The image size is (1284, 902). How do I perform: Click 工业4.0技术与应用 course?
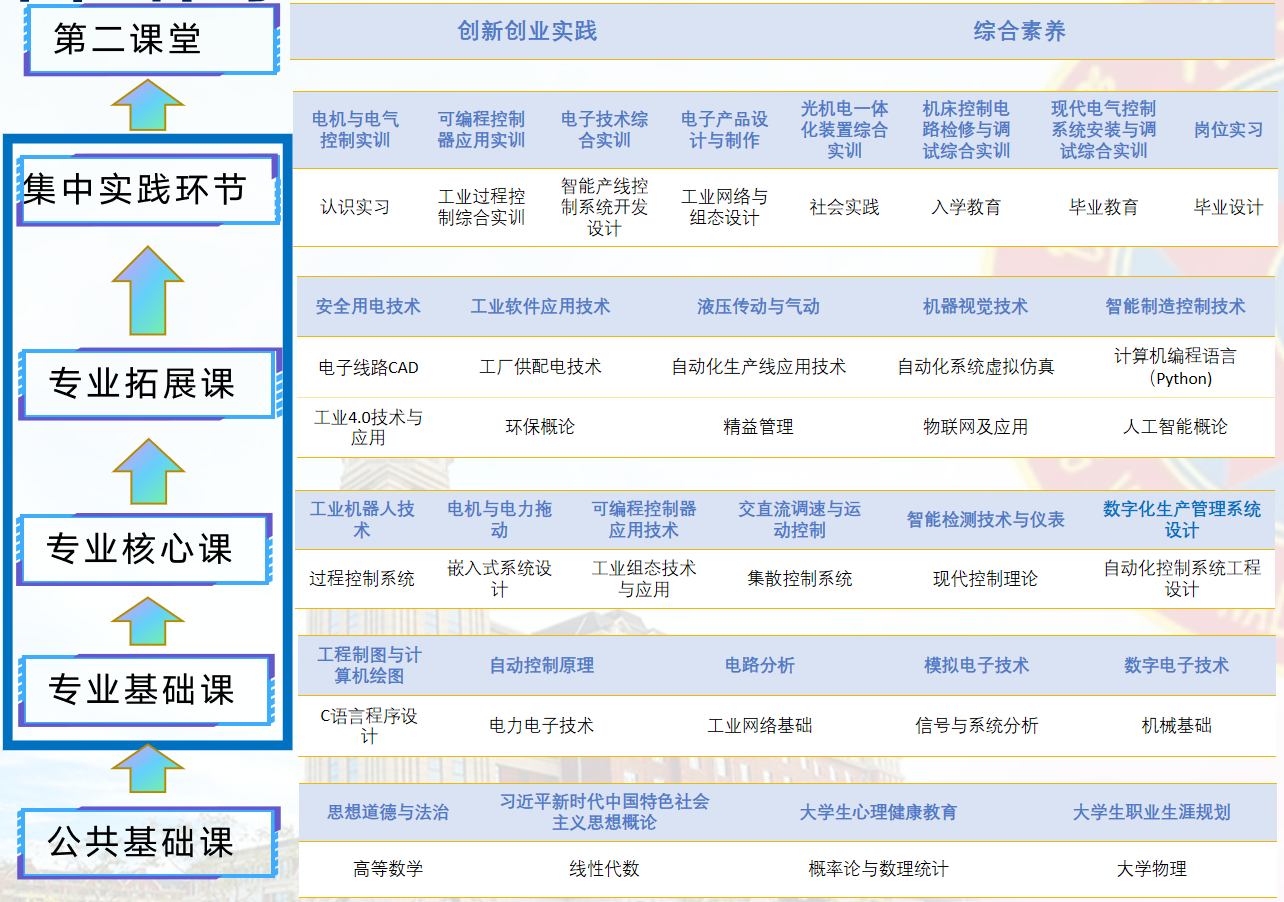(368, 427)
